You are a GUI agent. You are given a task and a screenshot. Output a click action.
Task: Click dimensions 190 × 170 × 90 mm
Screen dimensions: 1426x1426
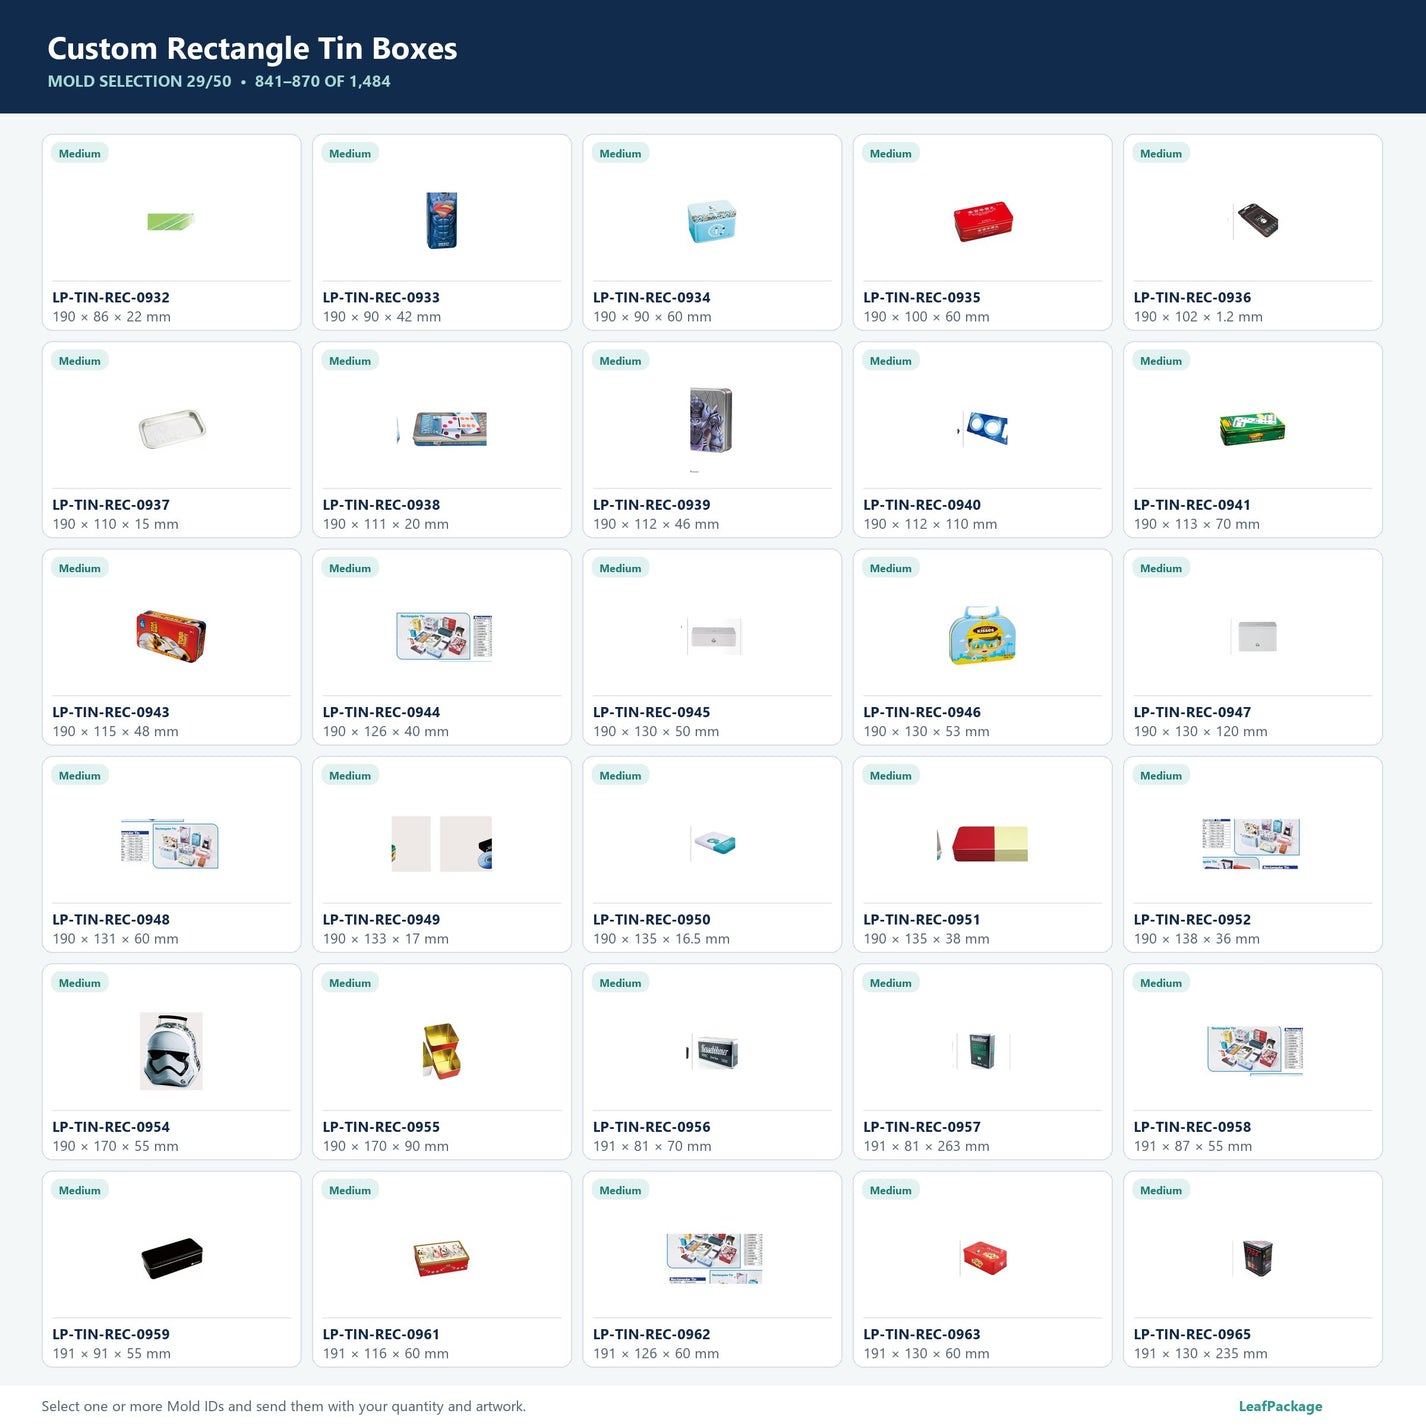[x=386, y=1146]
